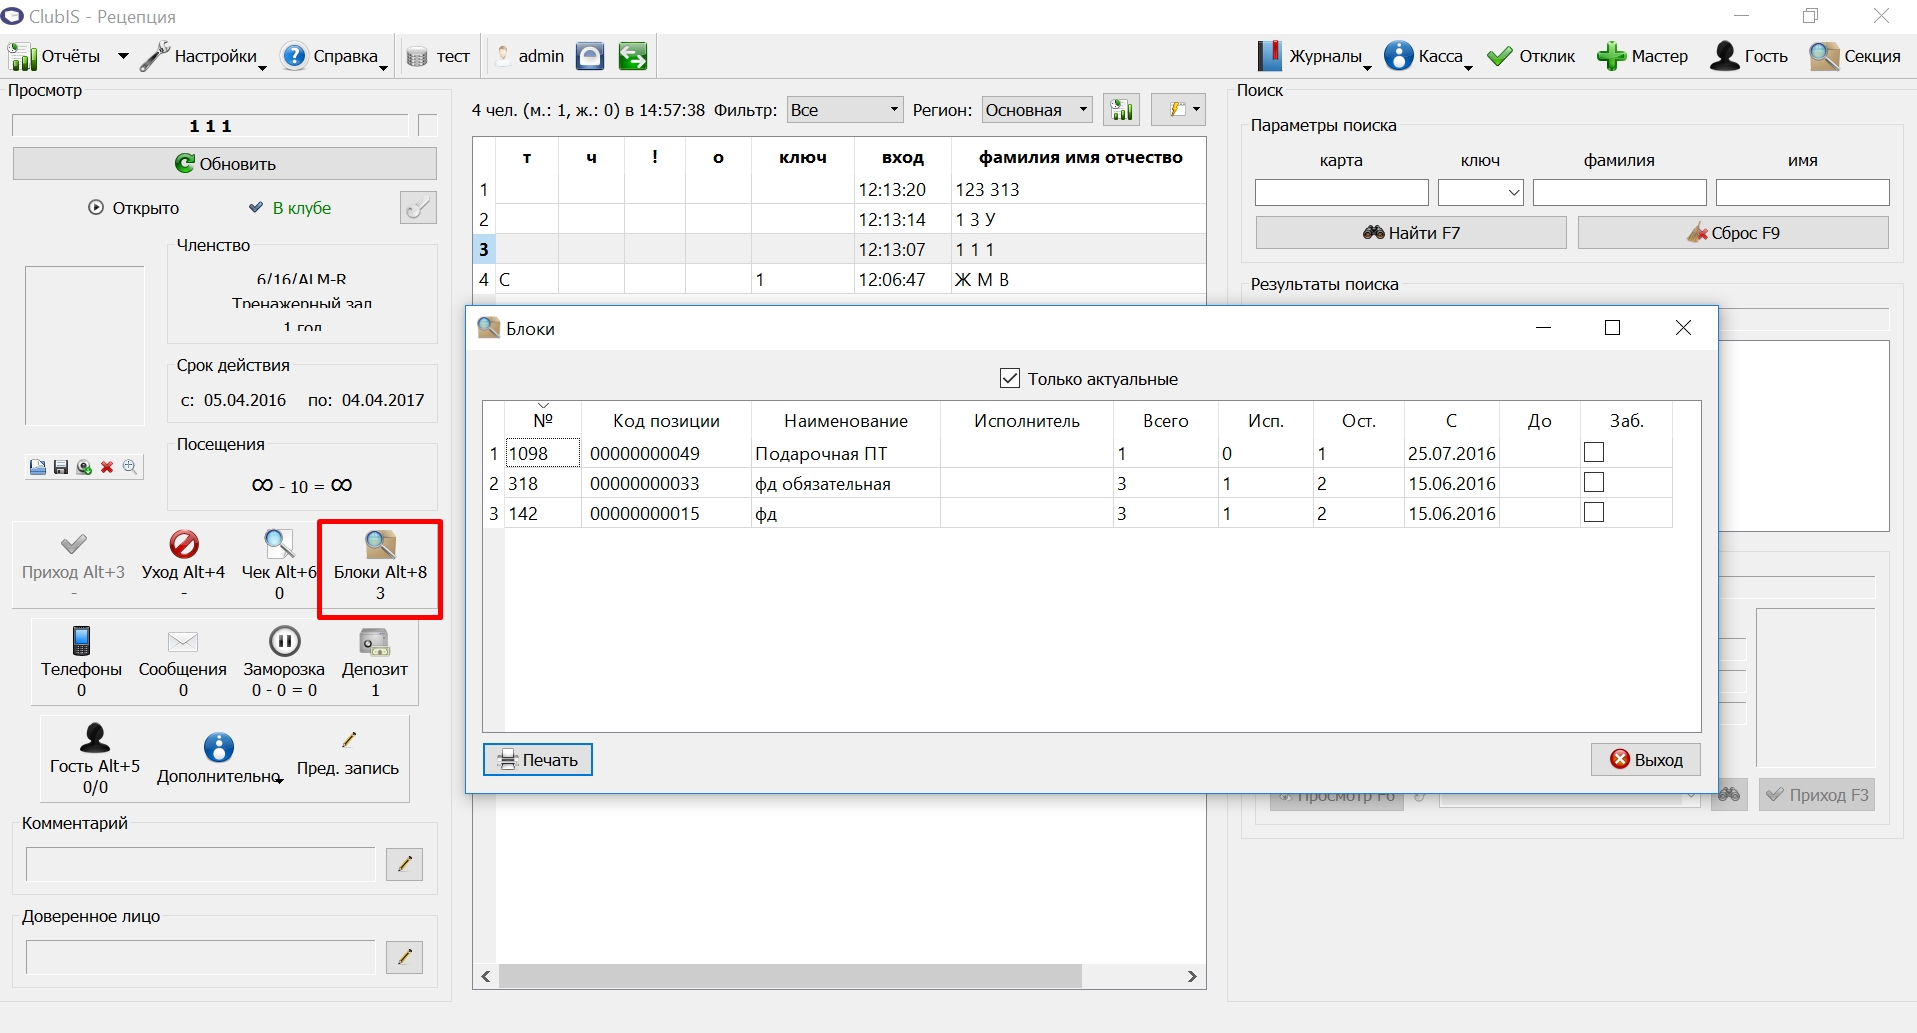This screenshot has width=1917, height=1033.
Task: Open the Депозит icon
Action: 375,641
